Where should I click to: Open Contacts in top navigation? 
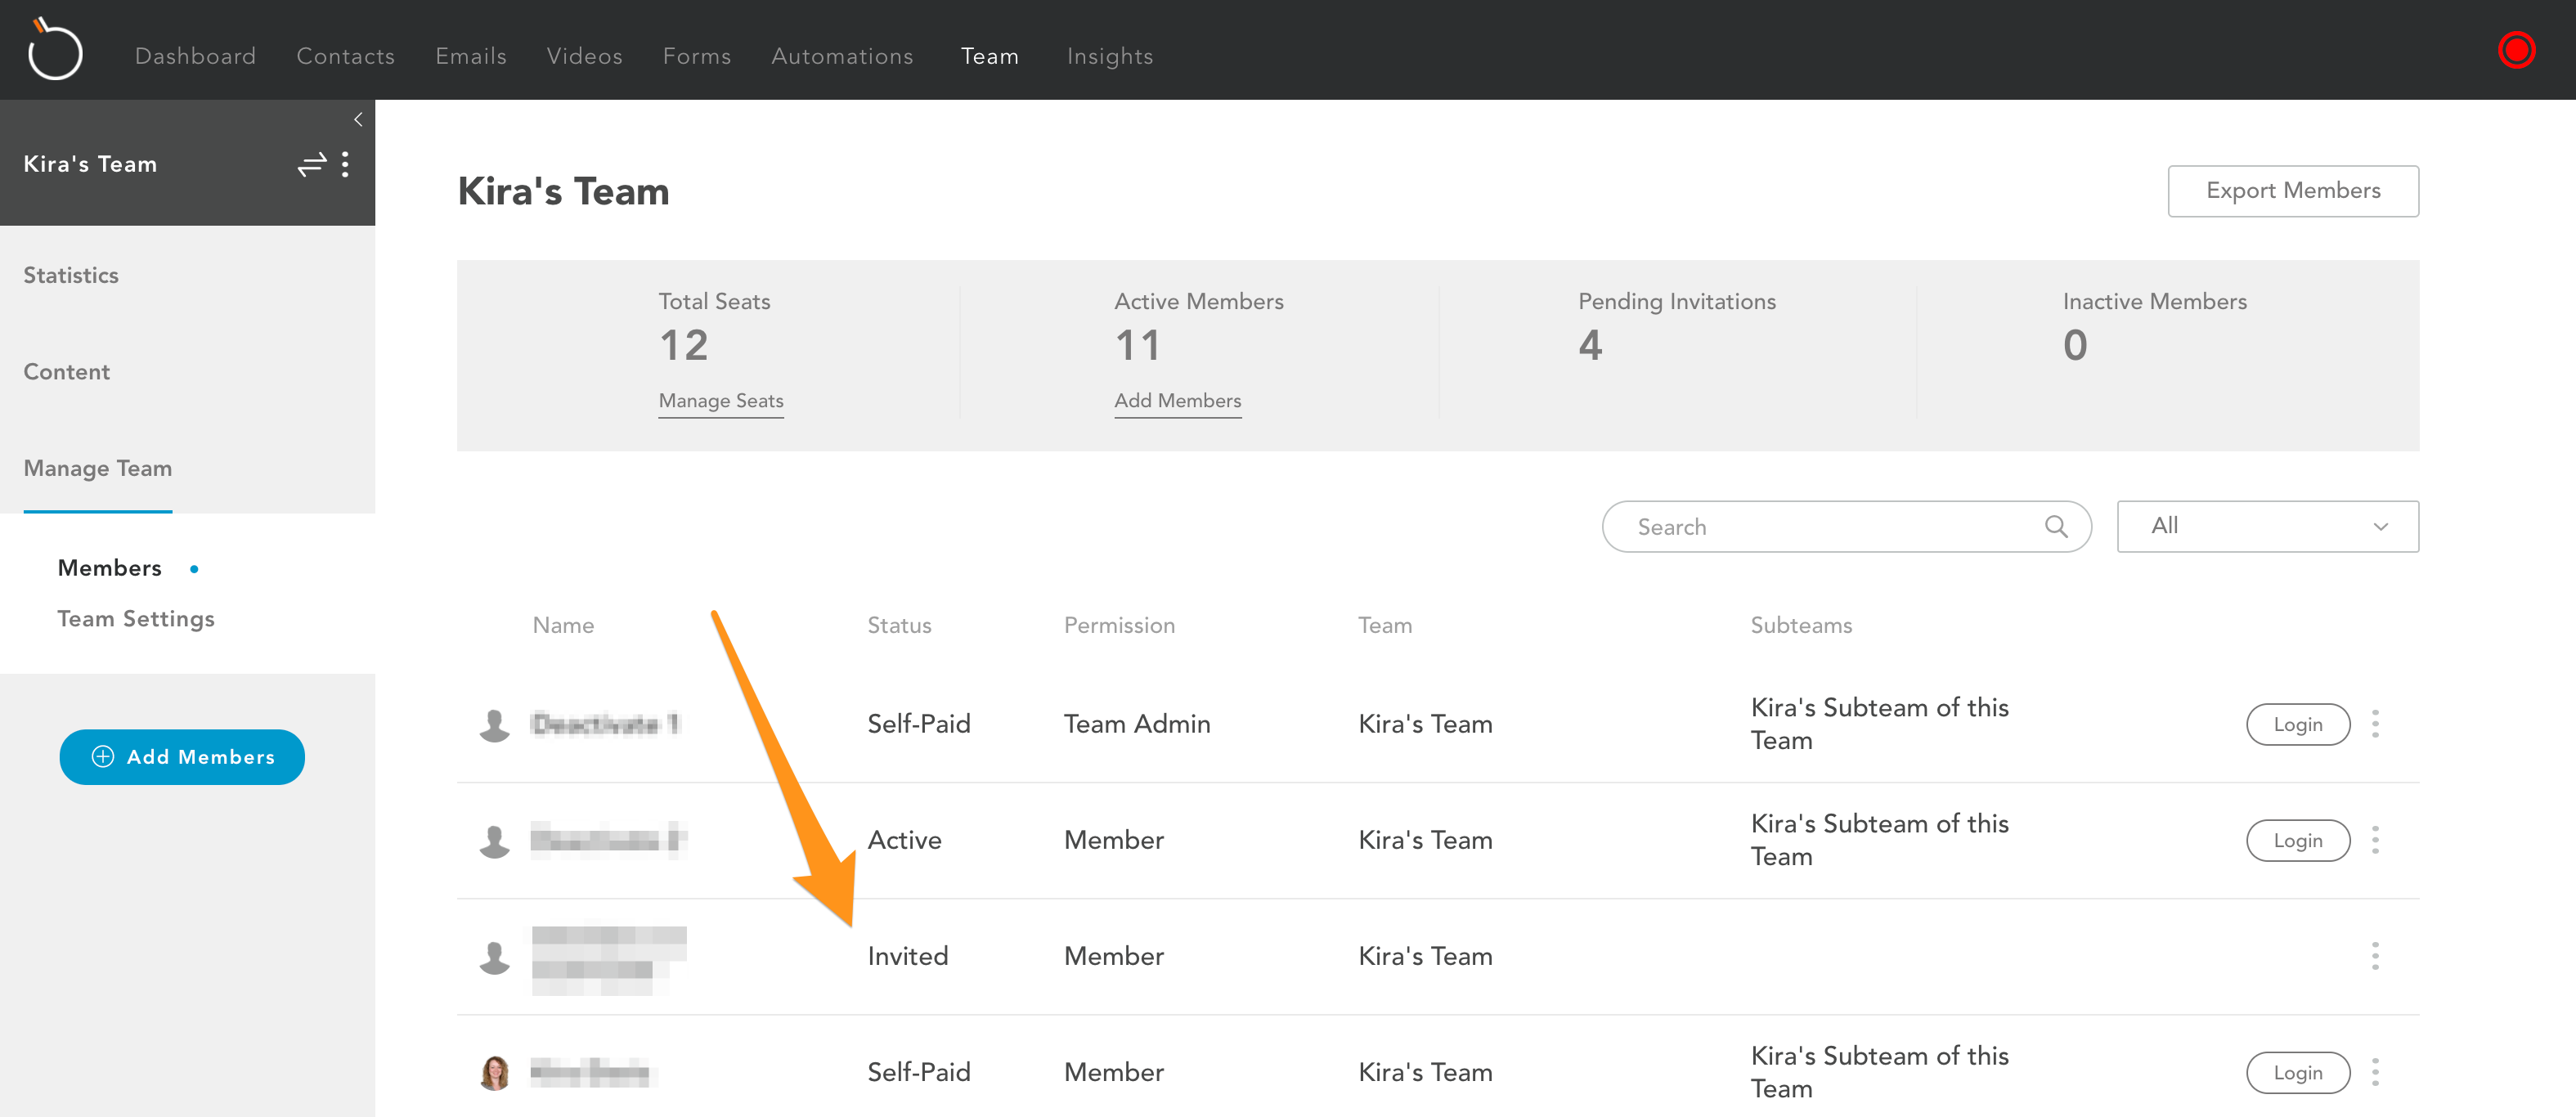click(x=345, y=56)
